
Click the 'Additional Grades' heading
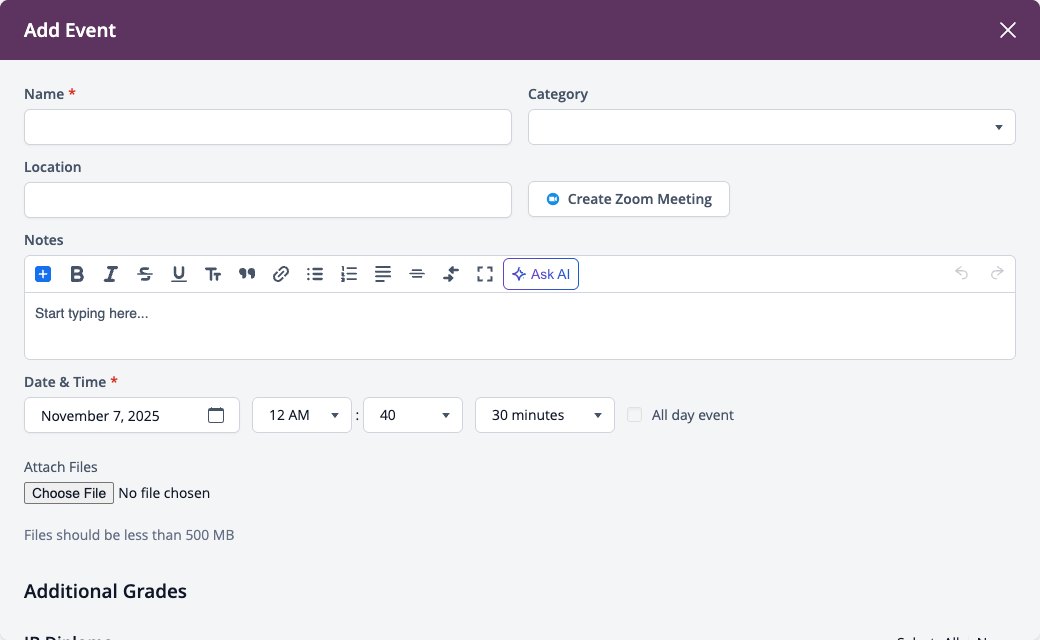(x=105, y=591)
